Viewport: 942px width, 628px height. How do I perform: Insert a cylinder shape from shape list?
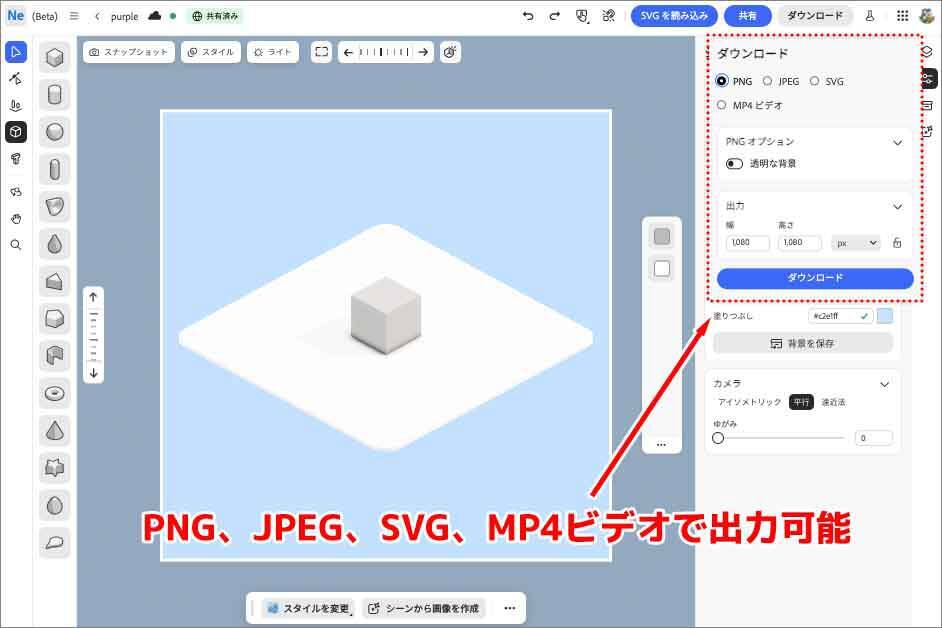tap(54, 95)
